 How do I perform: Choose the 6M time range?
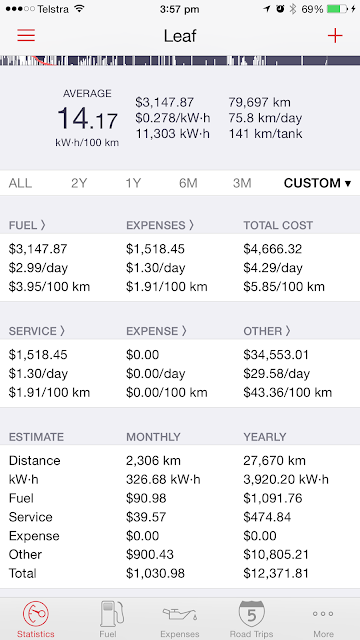click(188, 183)
